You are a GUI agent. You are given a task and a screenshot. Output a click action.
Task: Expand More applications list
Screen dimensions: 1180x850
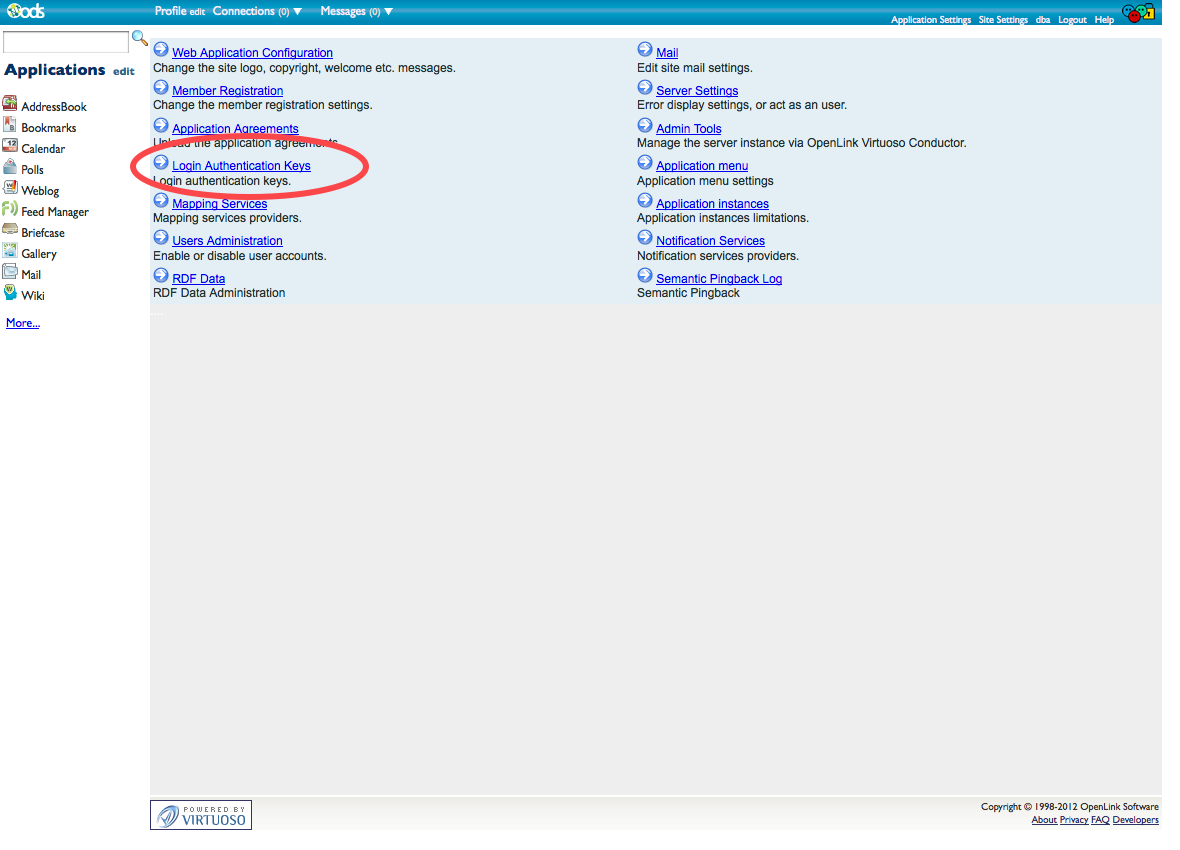point(23,323)
